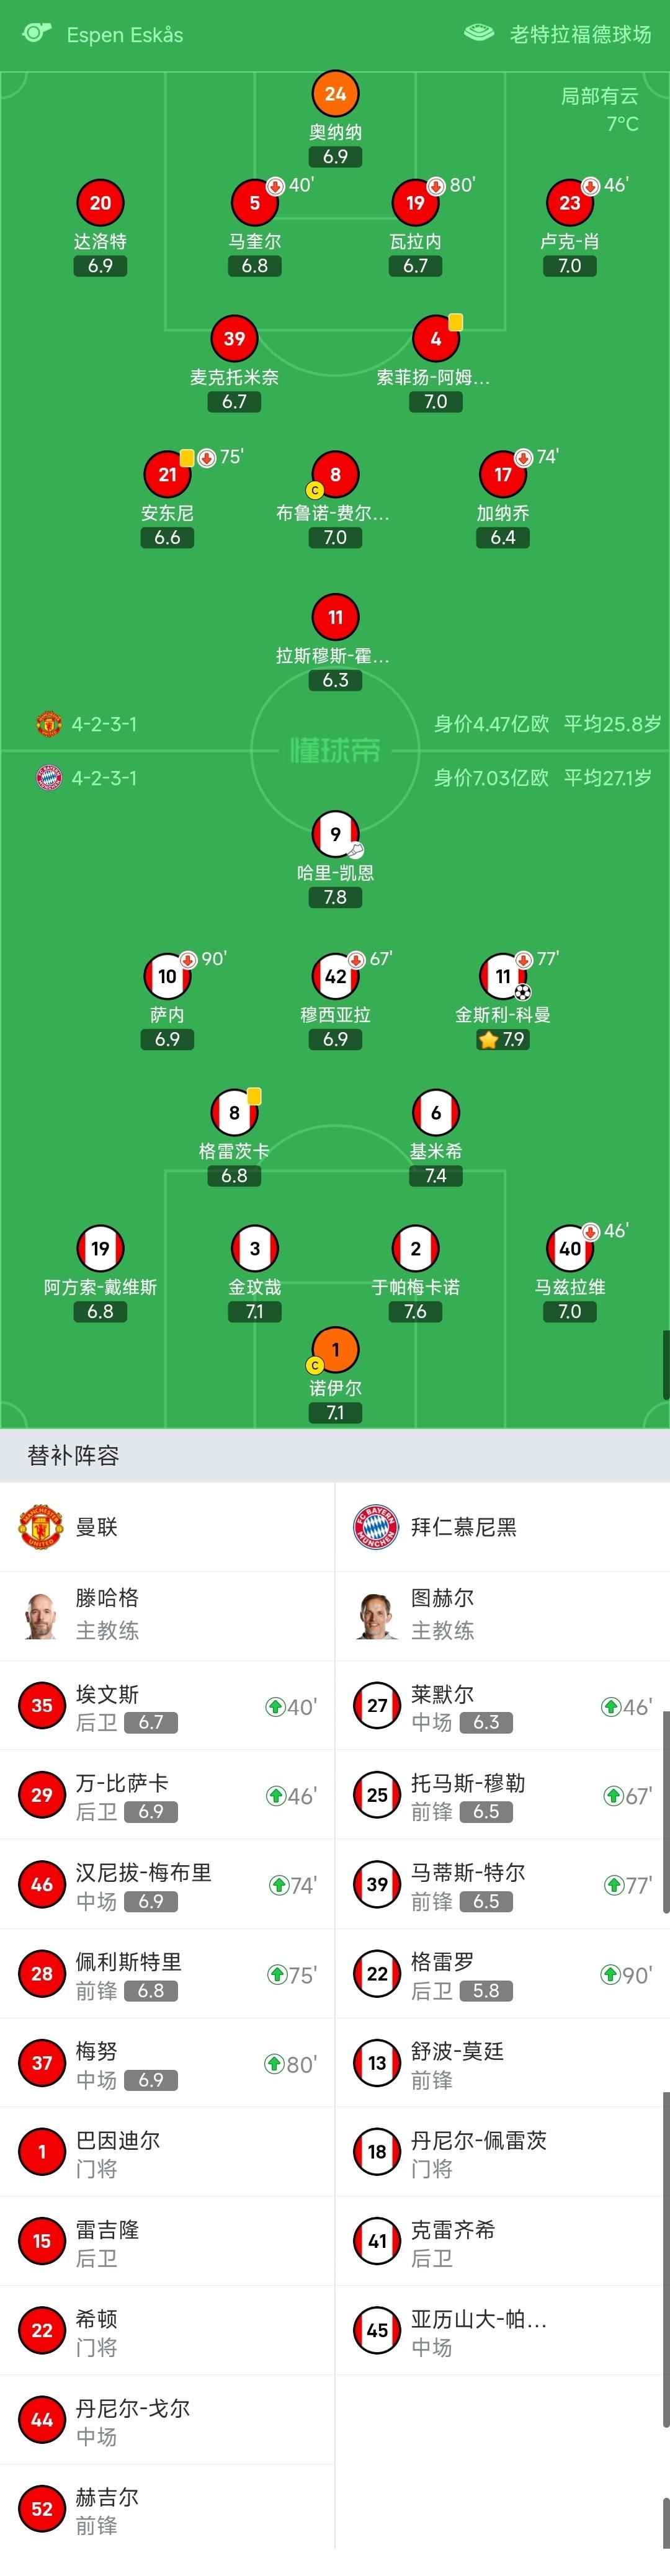Tap Bayern Munich crest in substitutes header
670x2576 pixels.
click(376, 1526)
